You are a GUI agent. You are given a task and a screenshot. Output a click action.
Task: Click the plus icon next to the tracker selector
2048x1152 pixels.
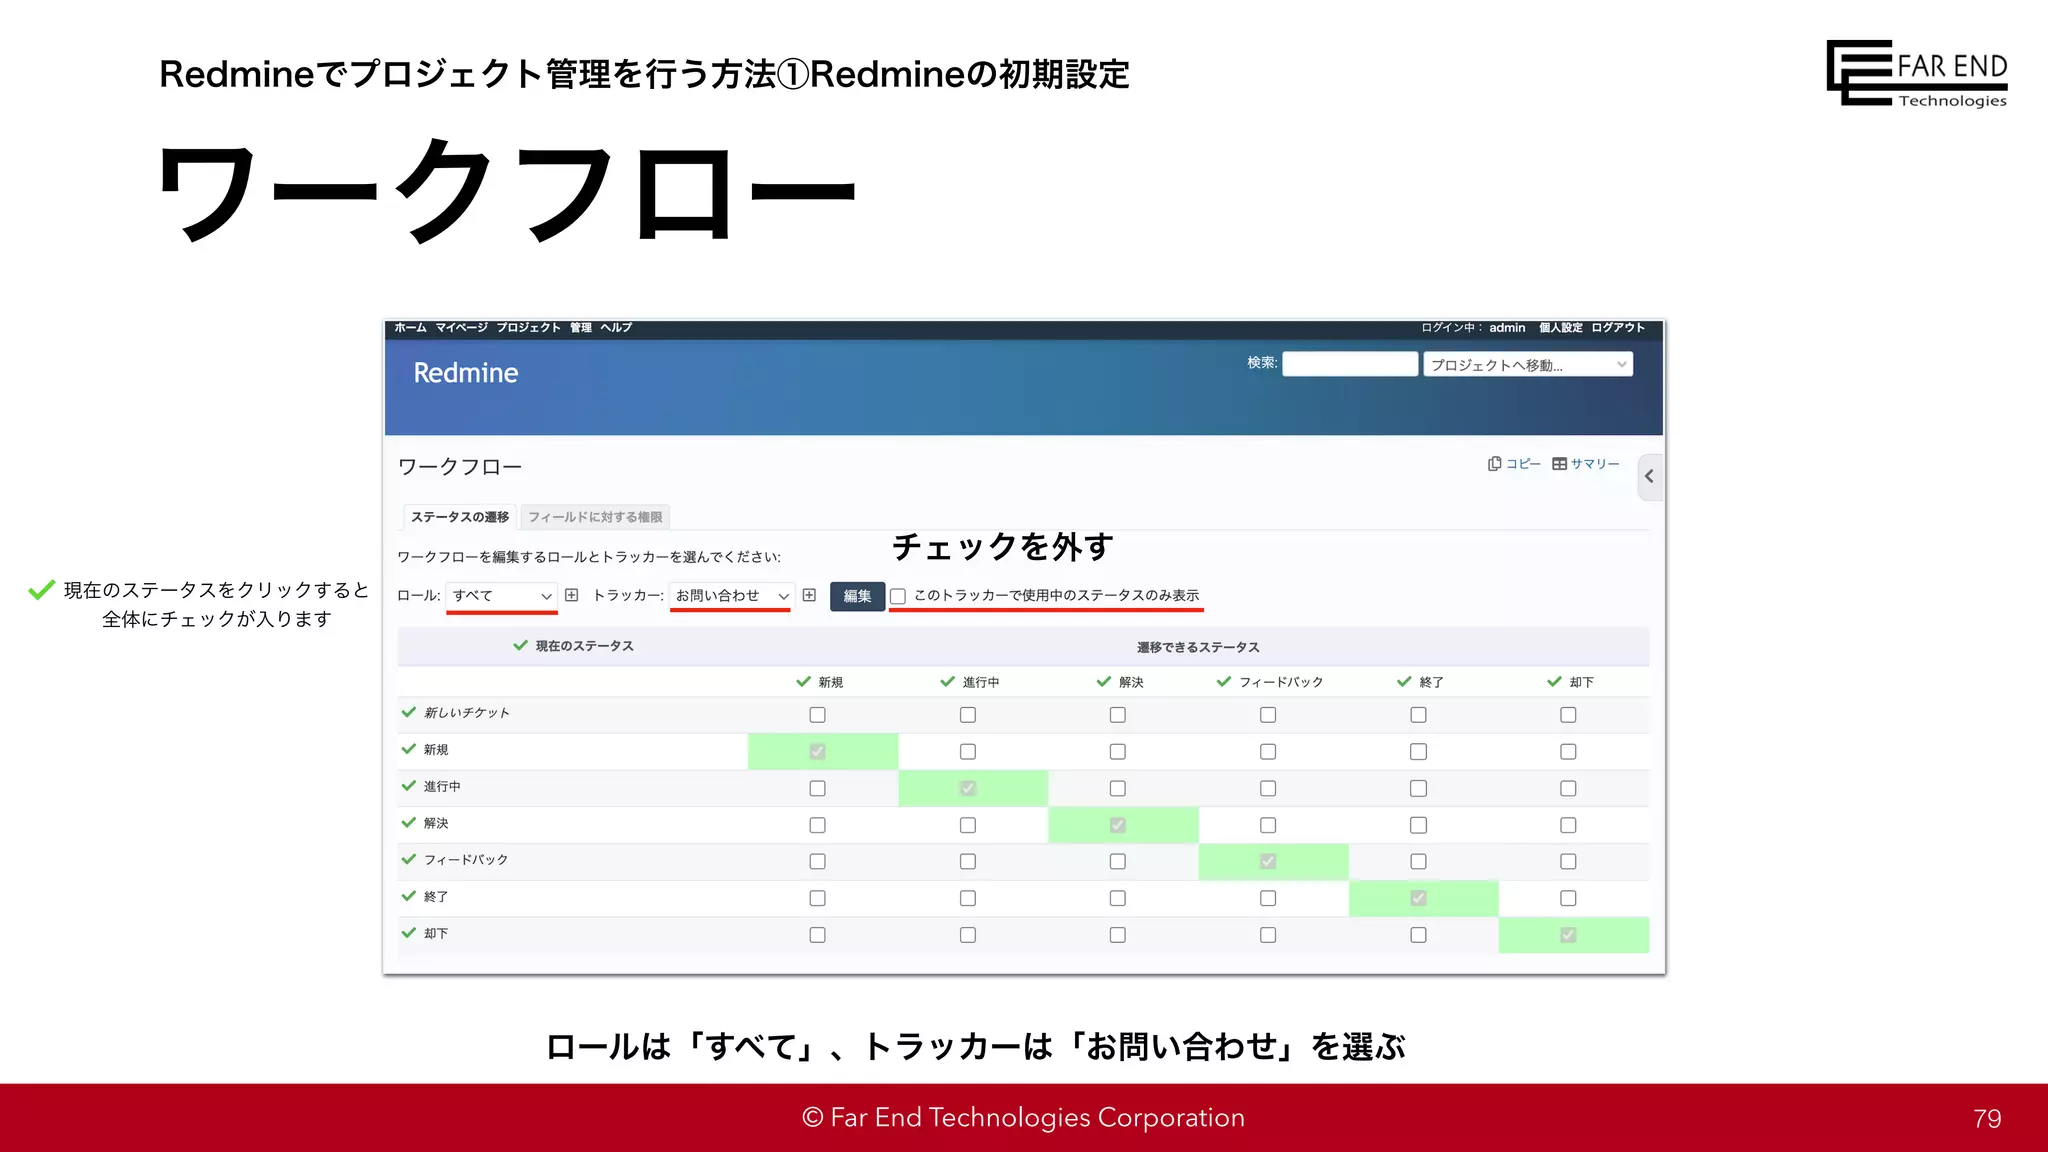point(809,595)
